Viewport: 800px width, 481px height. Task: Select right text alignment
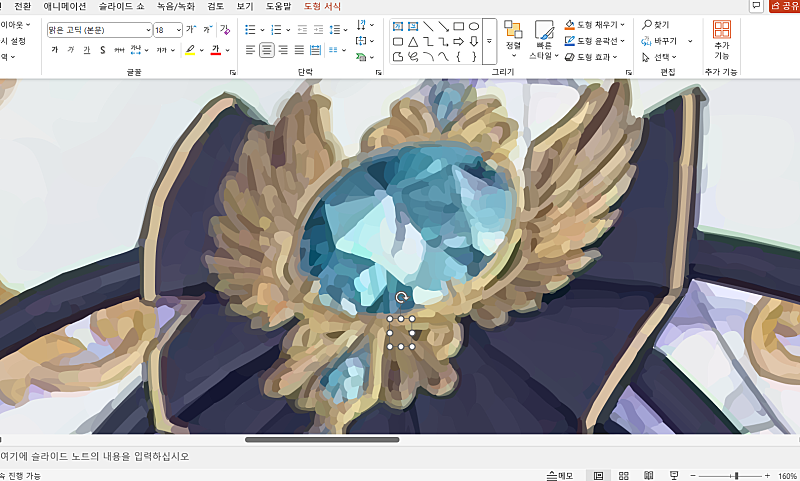tap(283, 50)
